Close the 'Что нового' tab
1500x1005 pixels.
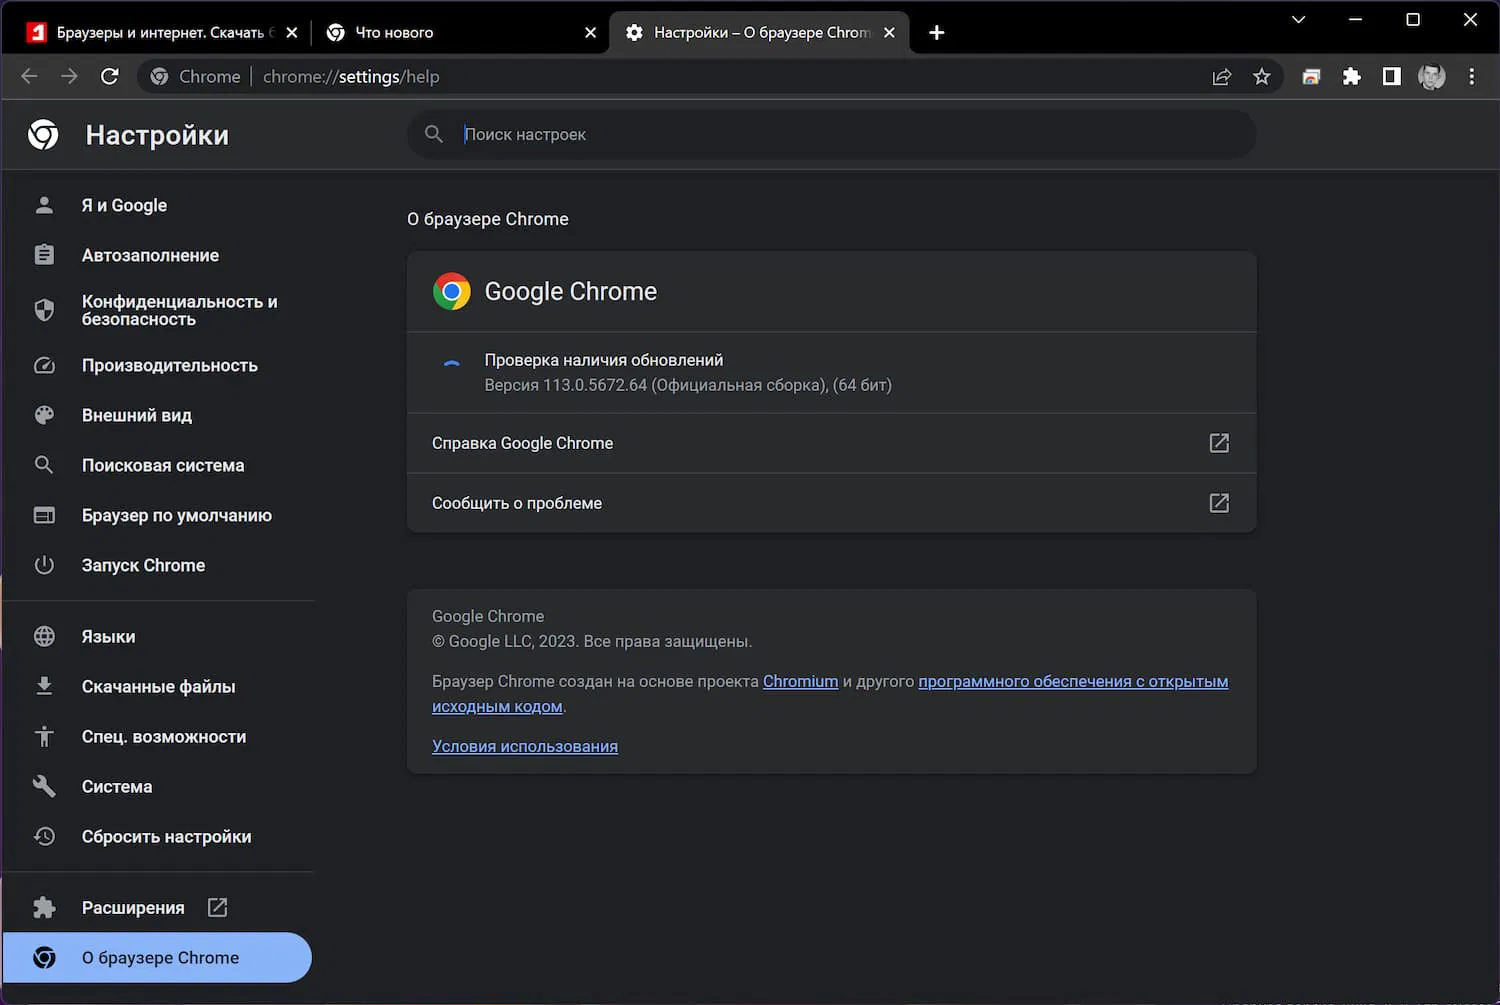(x=590, y=33)
